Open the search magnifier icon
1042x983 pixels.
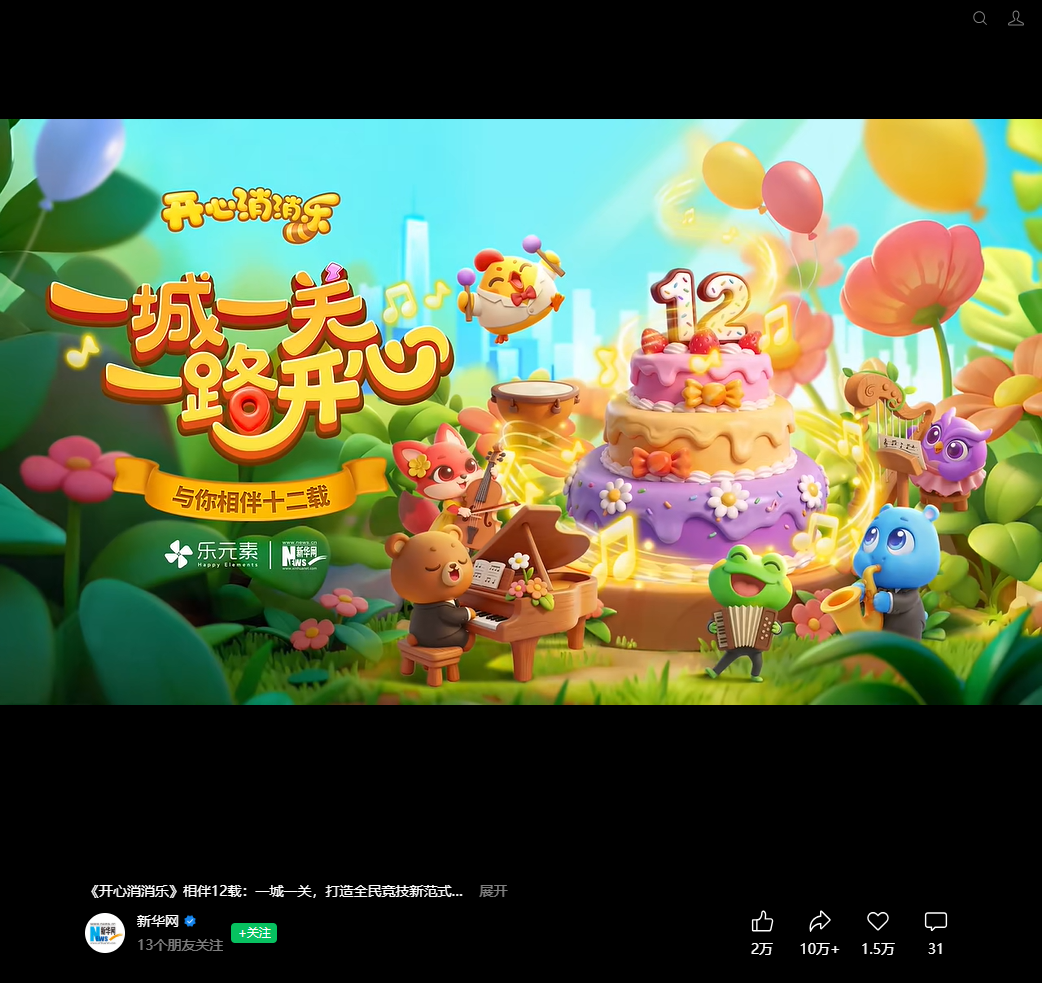coord(980,18)
